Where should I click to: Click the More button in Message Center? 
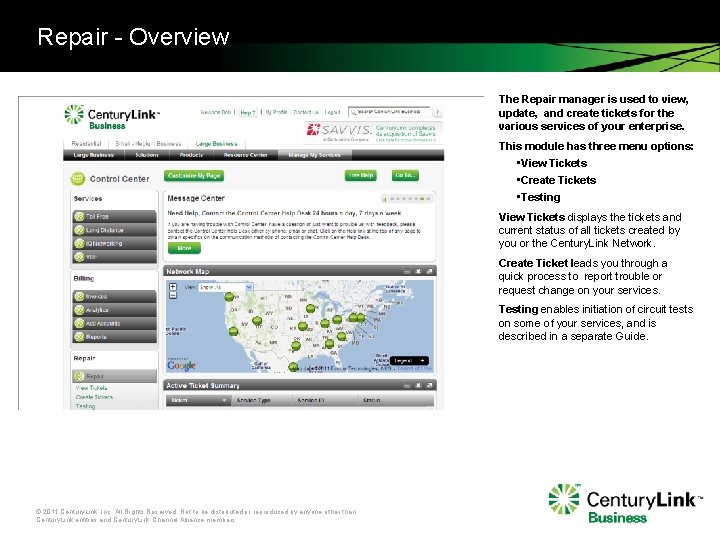[x=184, y=248]
